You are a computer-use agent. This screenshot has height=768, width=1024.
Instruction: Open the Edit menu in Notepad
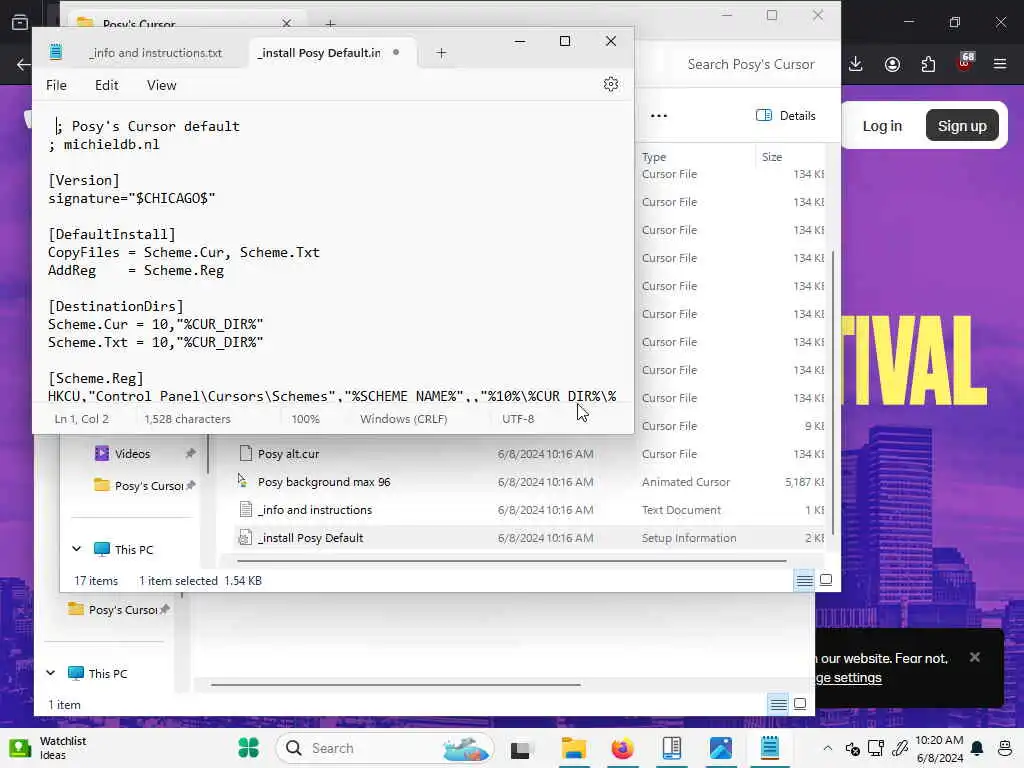coord(106,85)
